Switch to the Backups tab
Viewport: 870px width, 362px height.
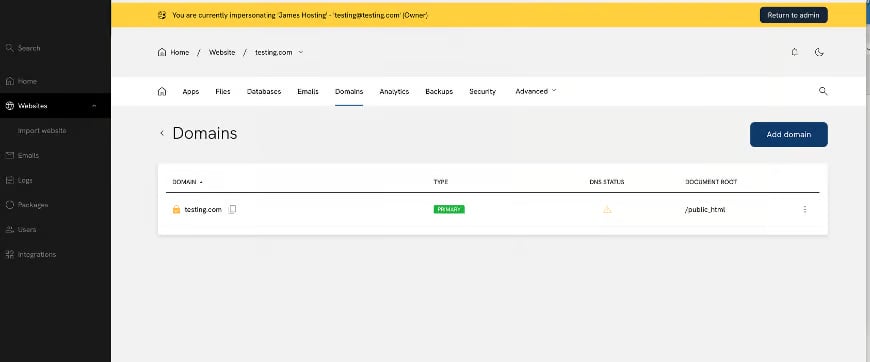pos(439,92)
